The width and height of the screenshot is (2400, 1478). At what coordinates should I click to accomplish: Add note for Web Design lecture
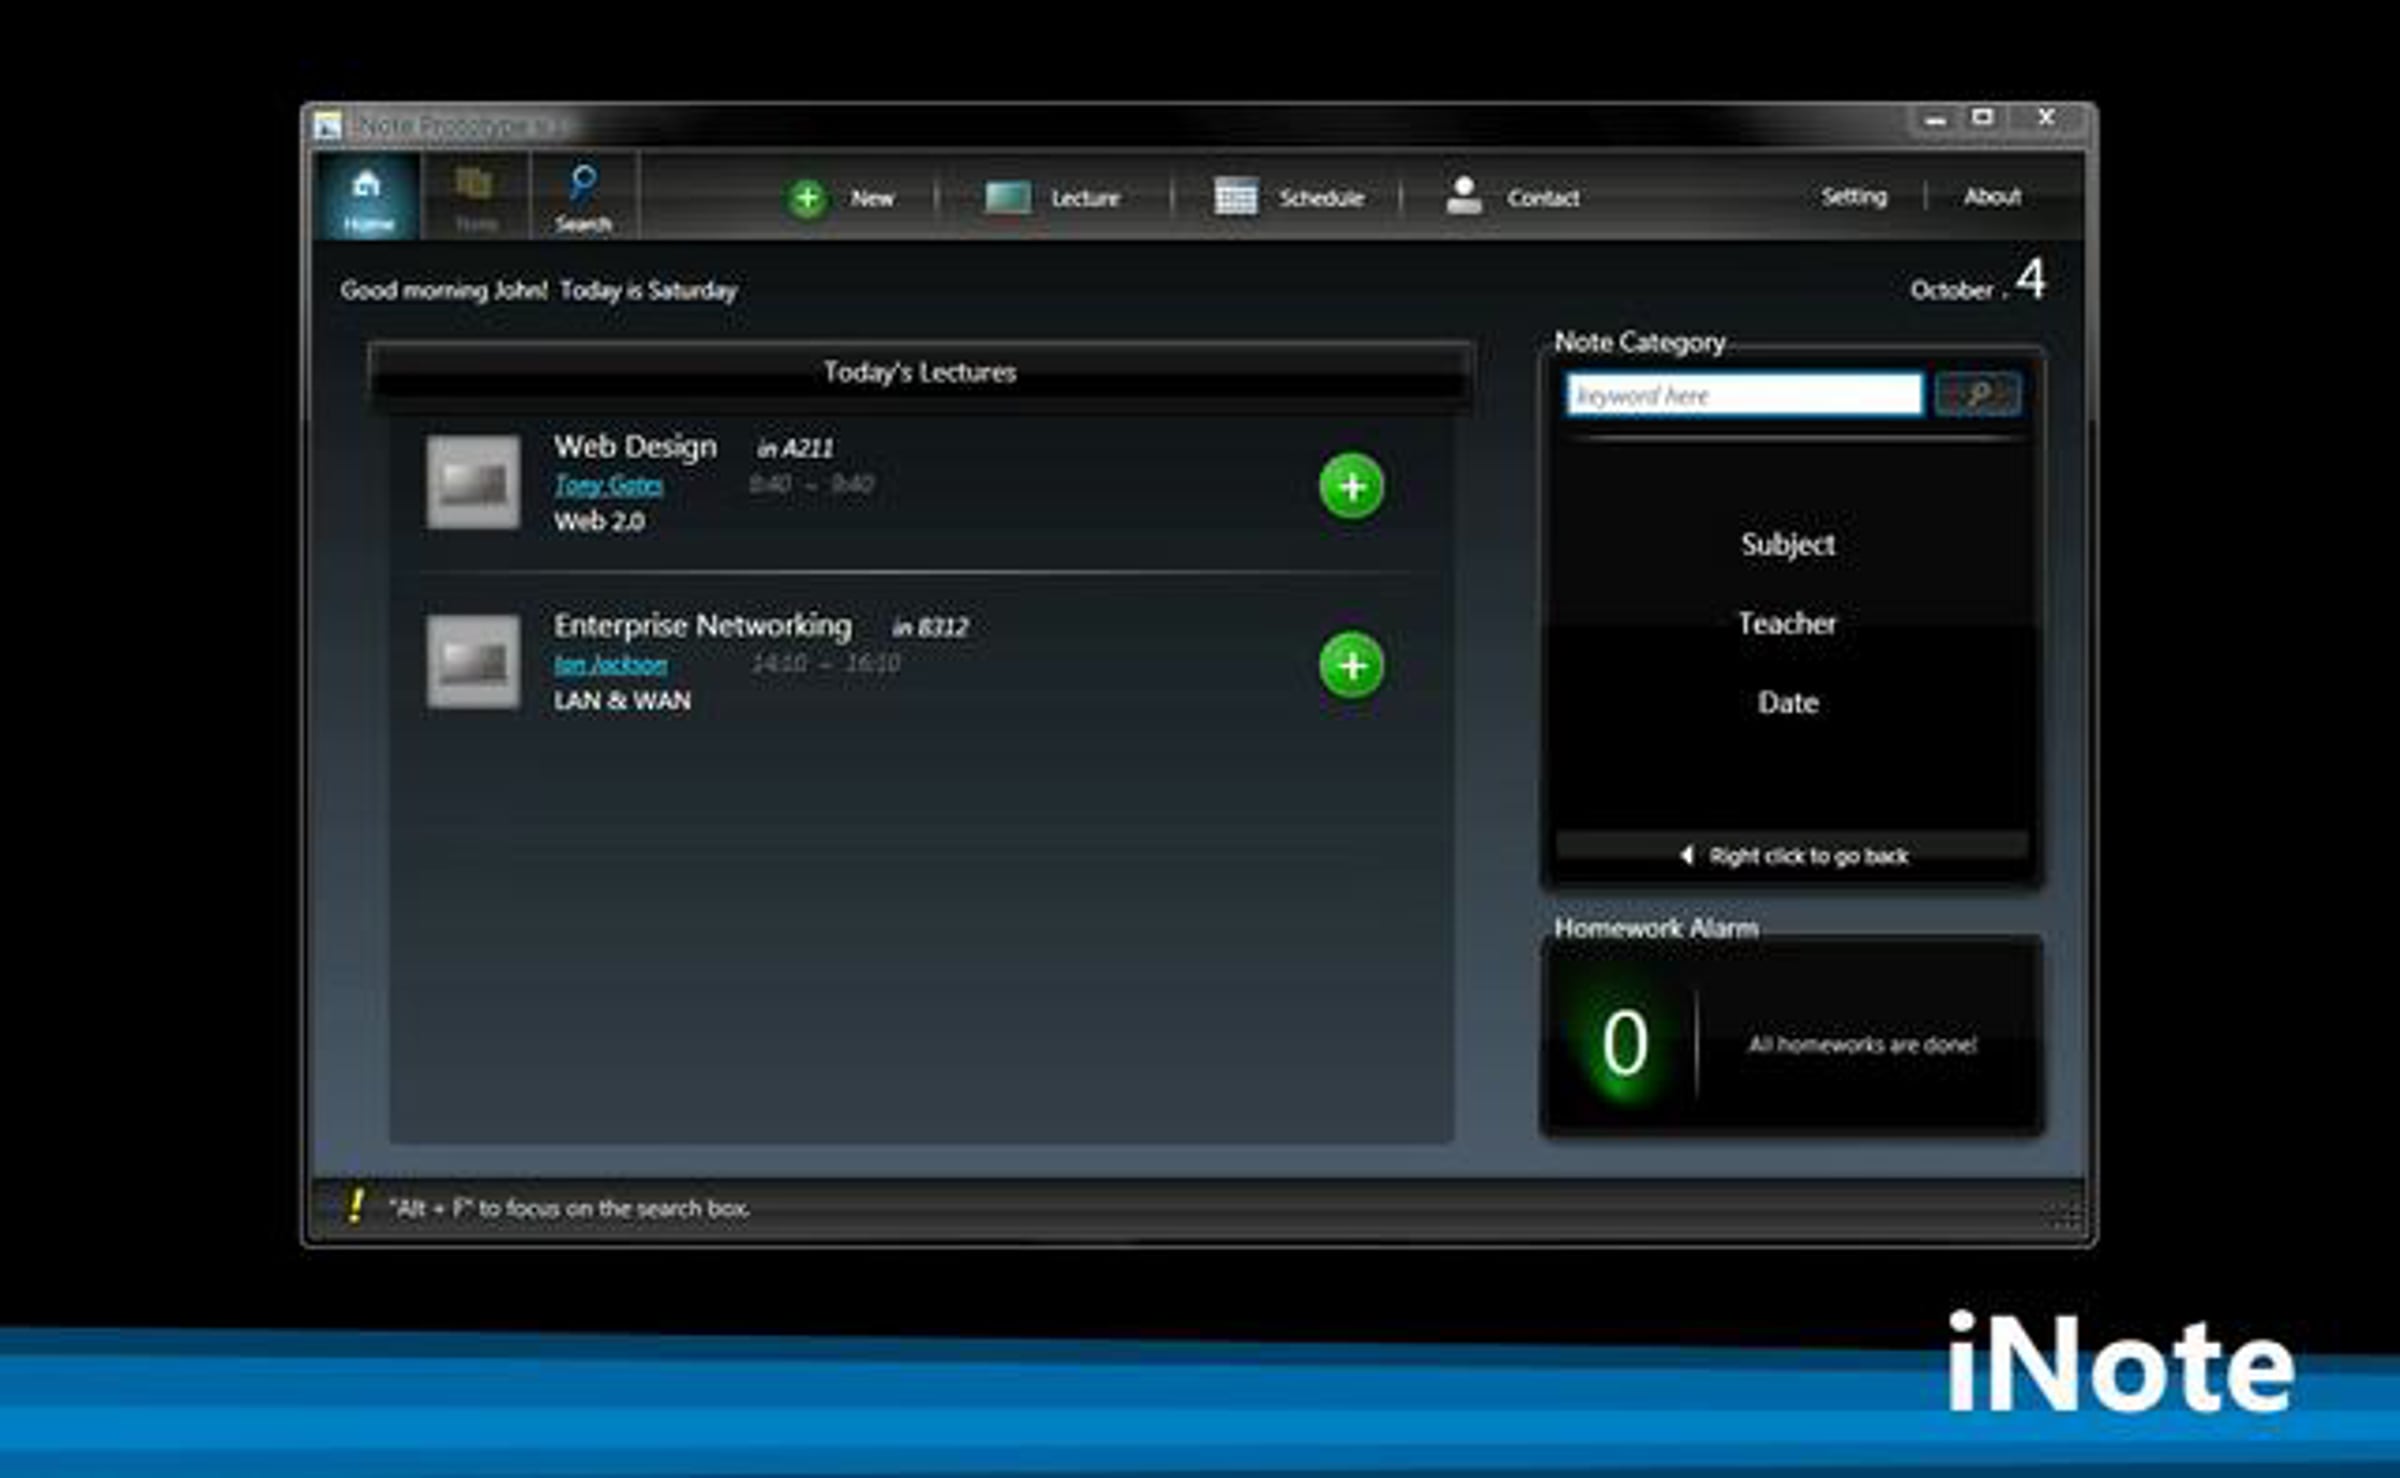[x=1351, y=487]
